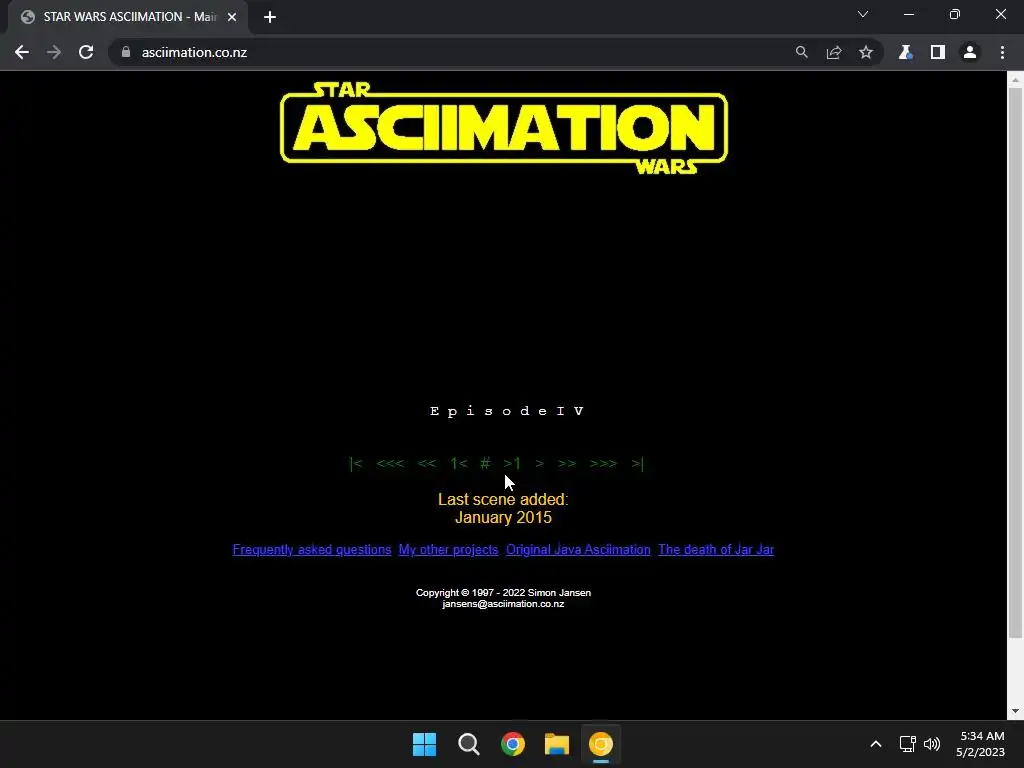Click the scrollbar down arrow
This screenshot has height=768, width=1024.
click(x=1015, y=711)
